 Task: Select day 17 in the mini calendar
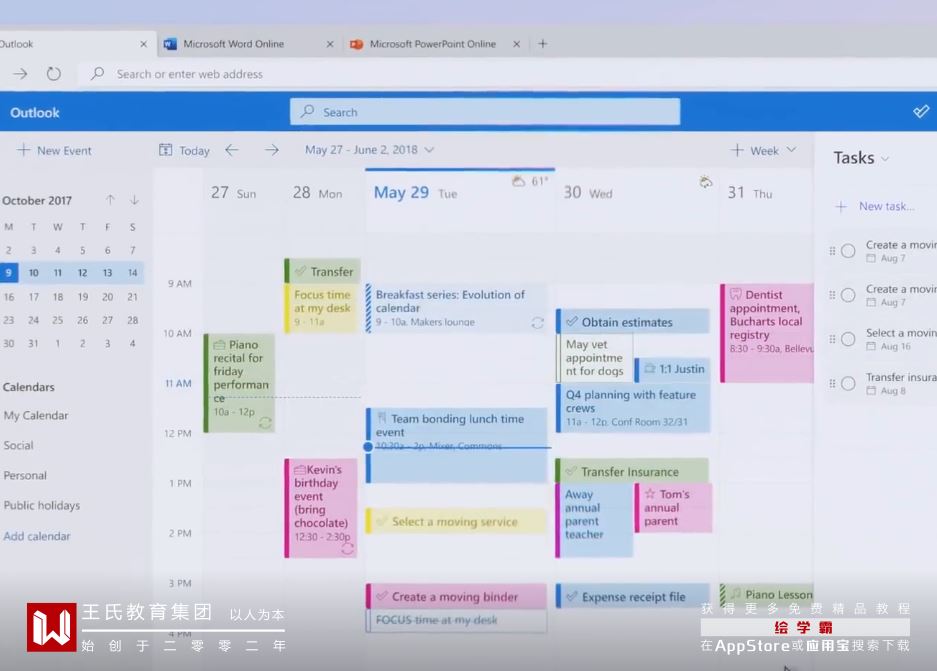pyautogui.click(x=33, y=297)
